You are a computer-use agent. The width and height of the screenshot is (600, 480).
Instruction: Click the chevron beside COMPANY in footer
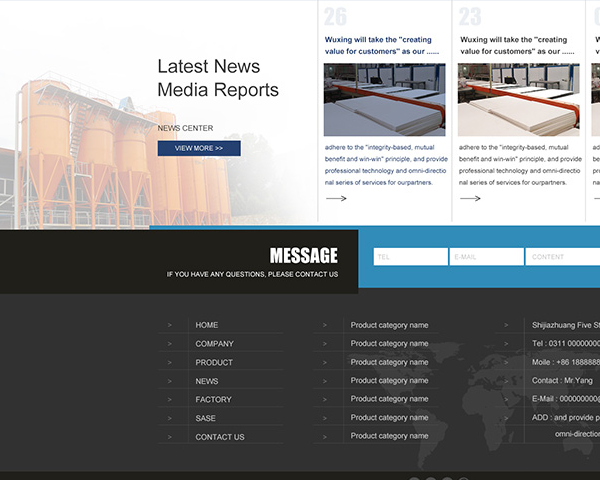[x=170, y=344]
